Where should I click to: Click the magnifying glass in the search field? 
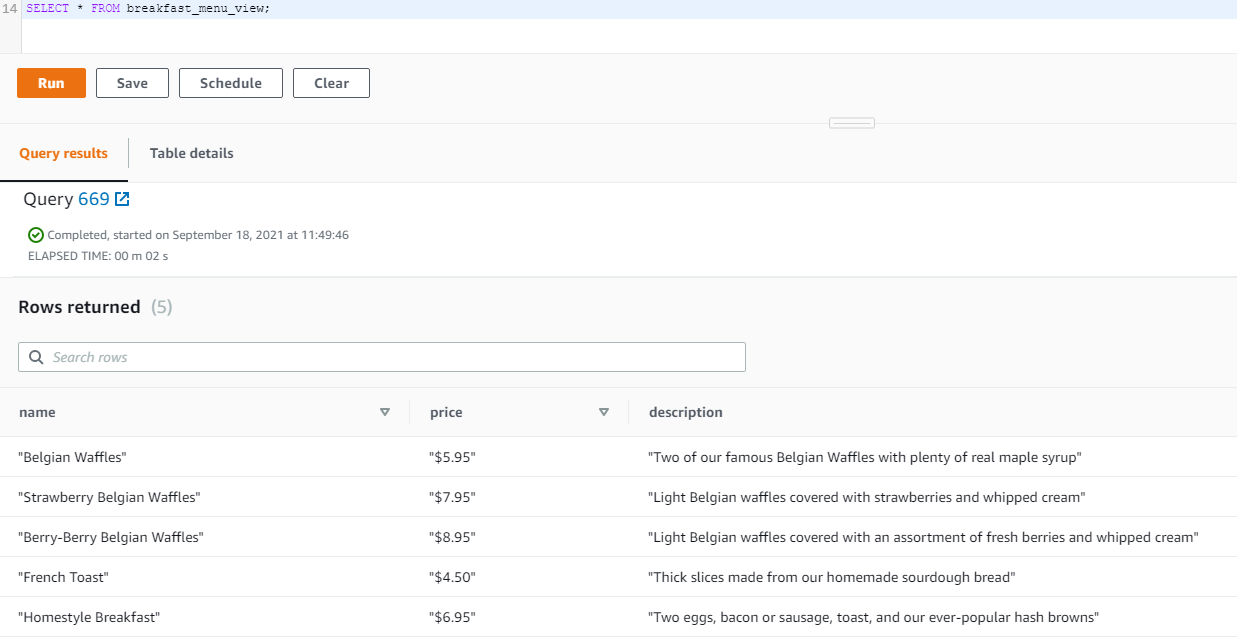click(x=37, y=357)
